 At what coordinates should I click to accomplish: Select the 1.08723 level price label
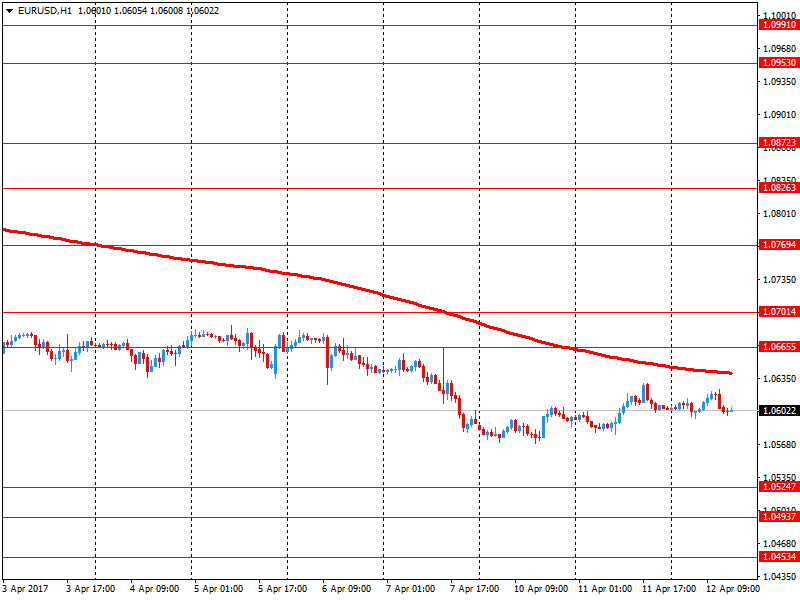(779, 143)
